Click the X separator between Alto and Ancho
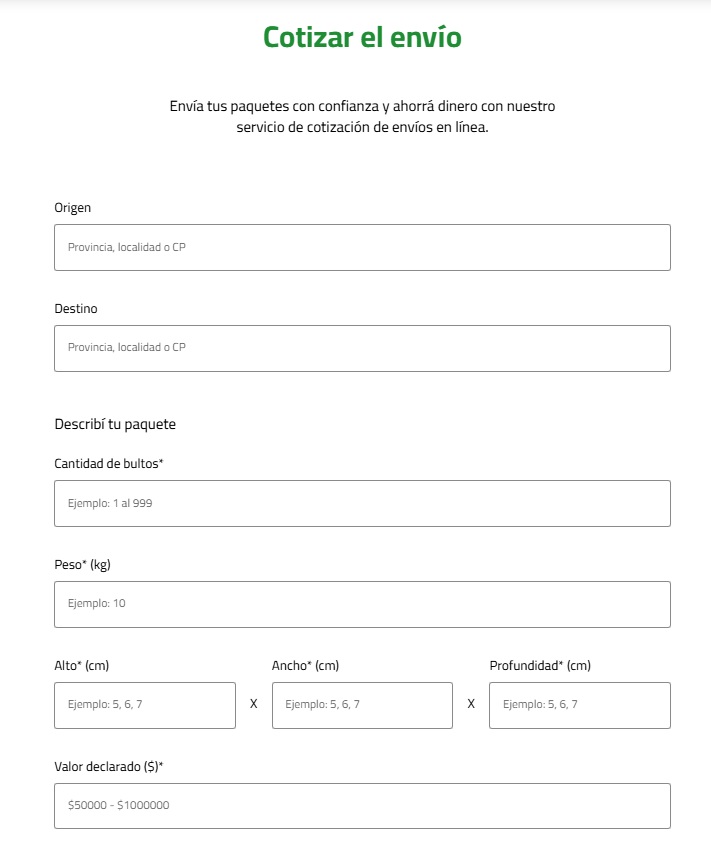711x857 pixels. pos(254,704)
